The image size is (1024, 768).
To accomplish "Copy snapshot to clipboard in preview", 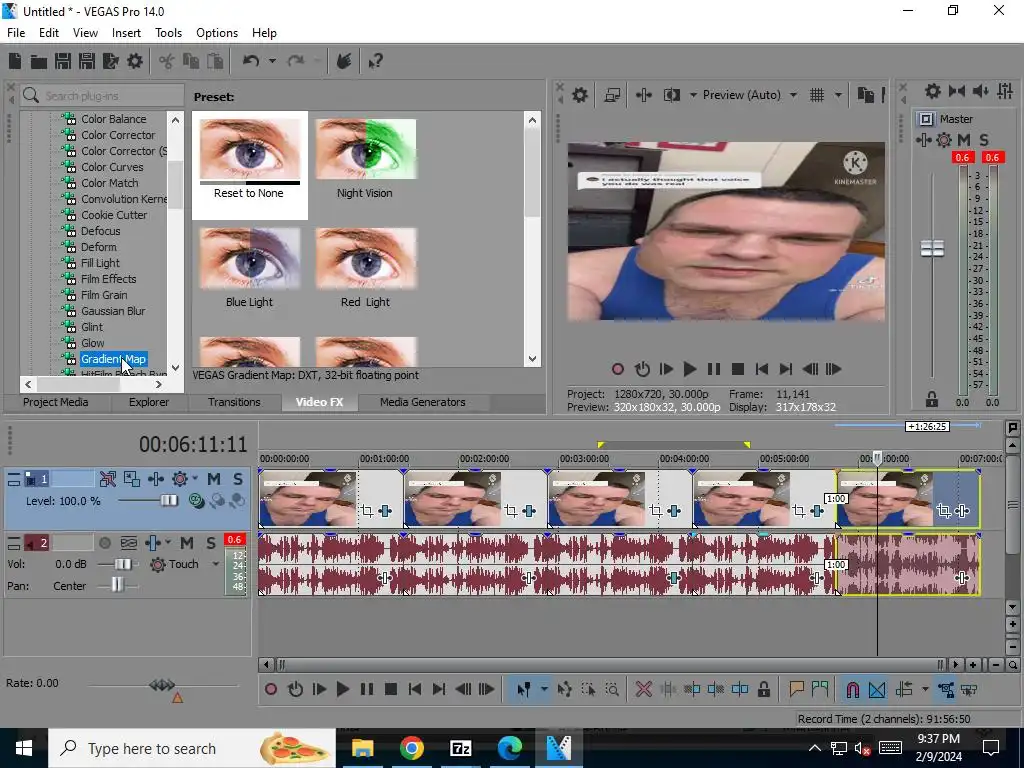I will tap(865, 95).
